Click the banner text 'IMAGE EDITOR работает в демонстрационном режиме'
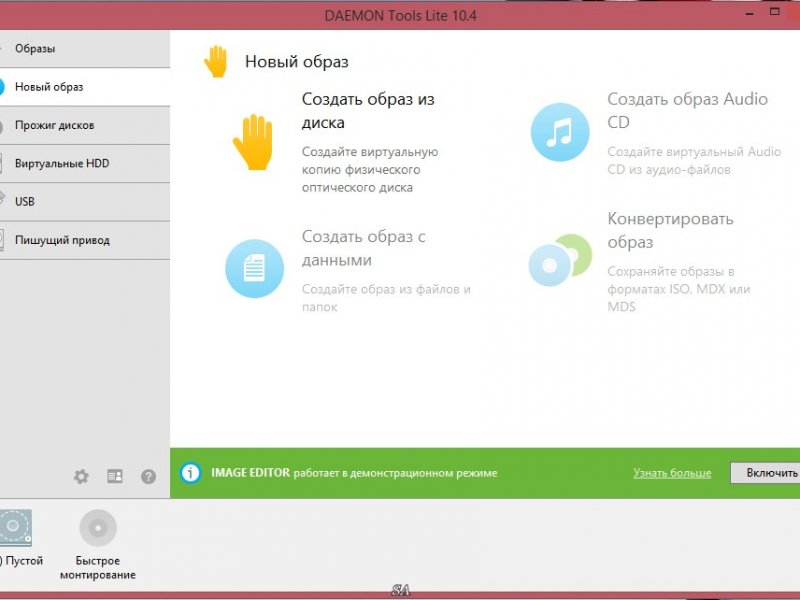800x600 pixels. [x=354, y=473]
